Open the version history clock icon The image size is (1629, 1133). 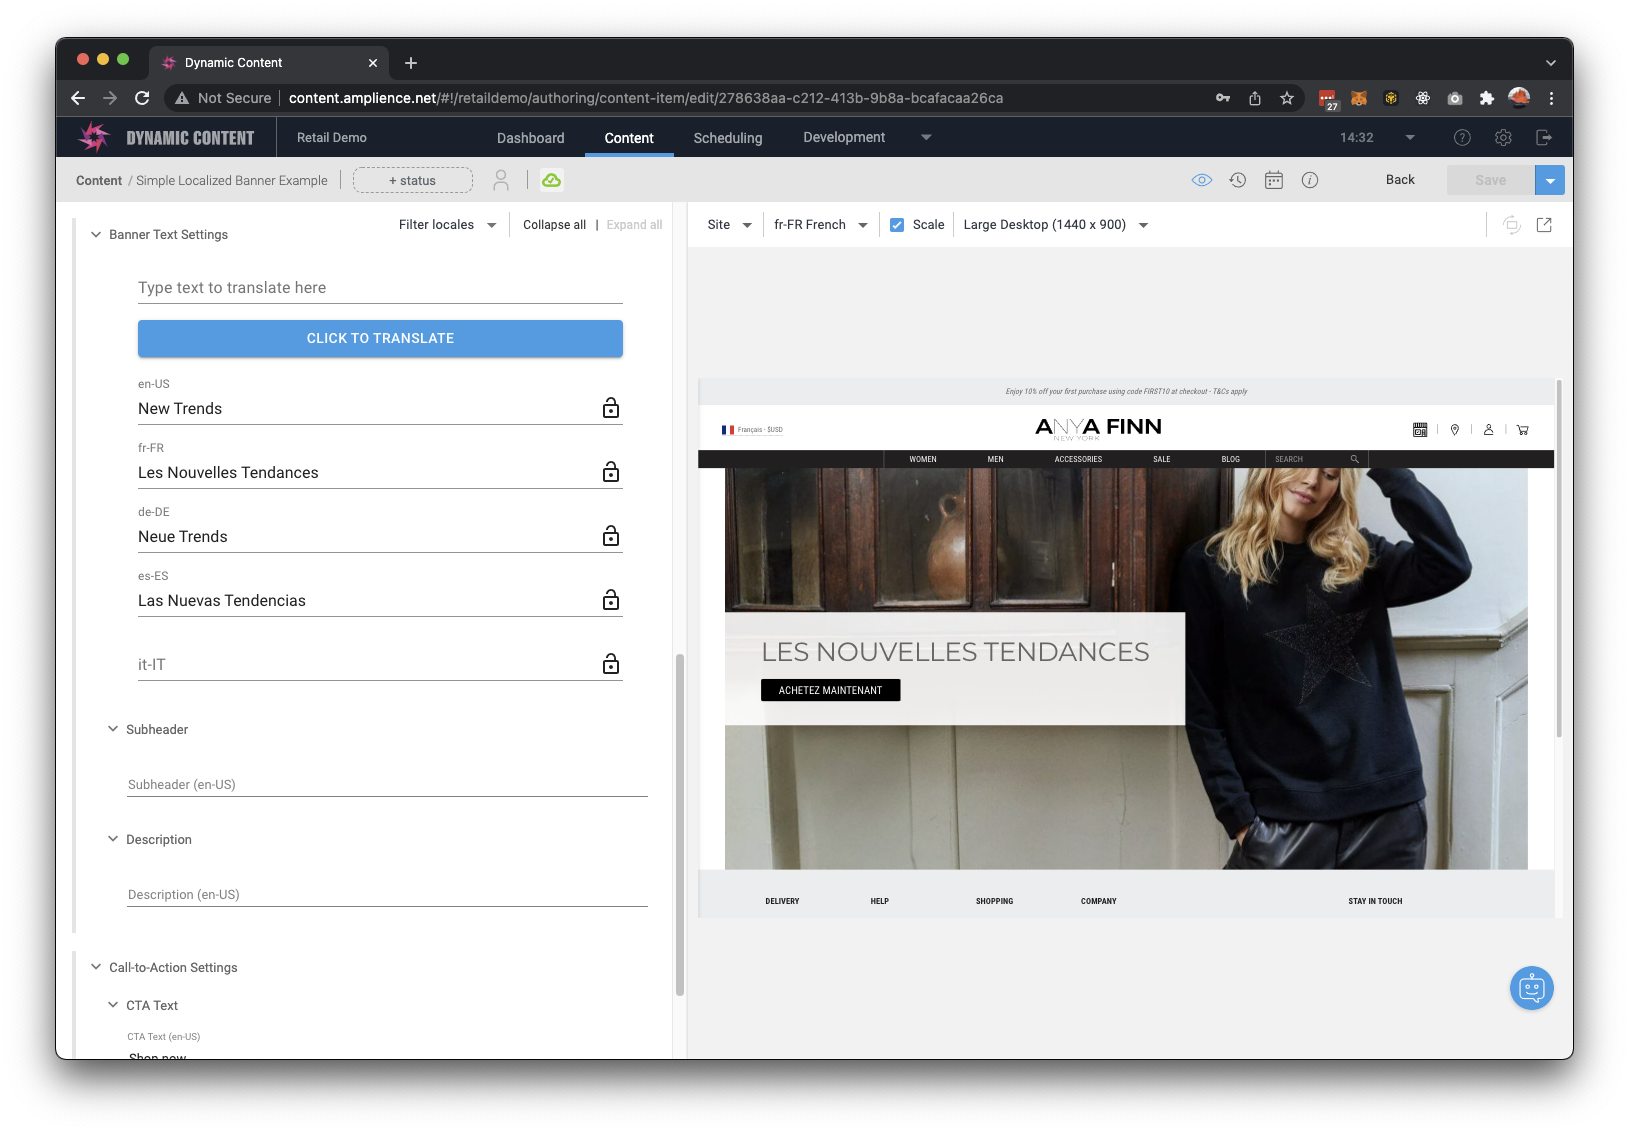[1238, 180]
